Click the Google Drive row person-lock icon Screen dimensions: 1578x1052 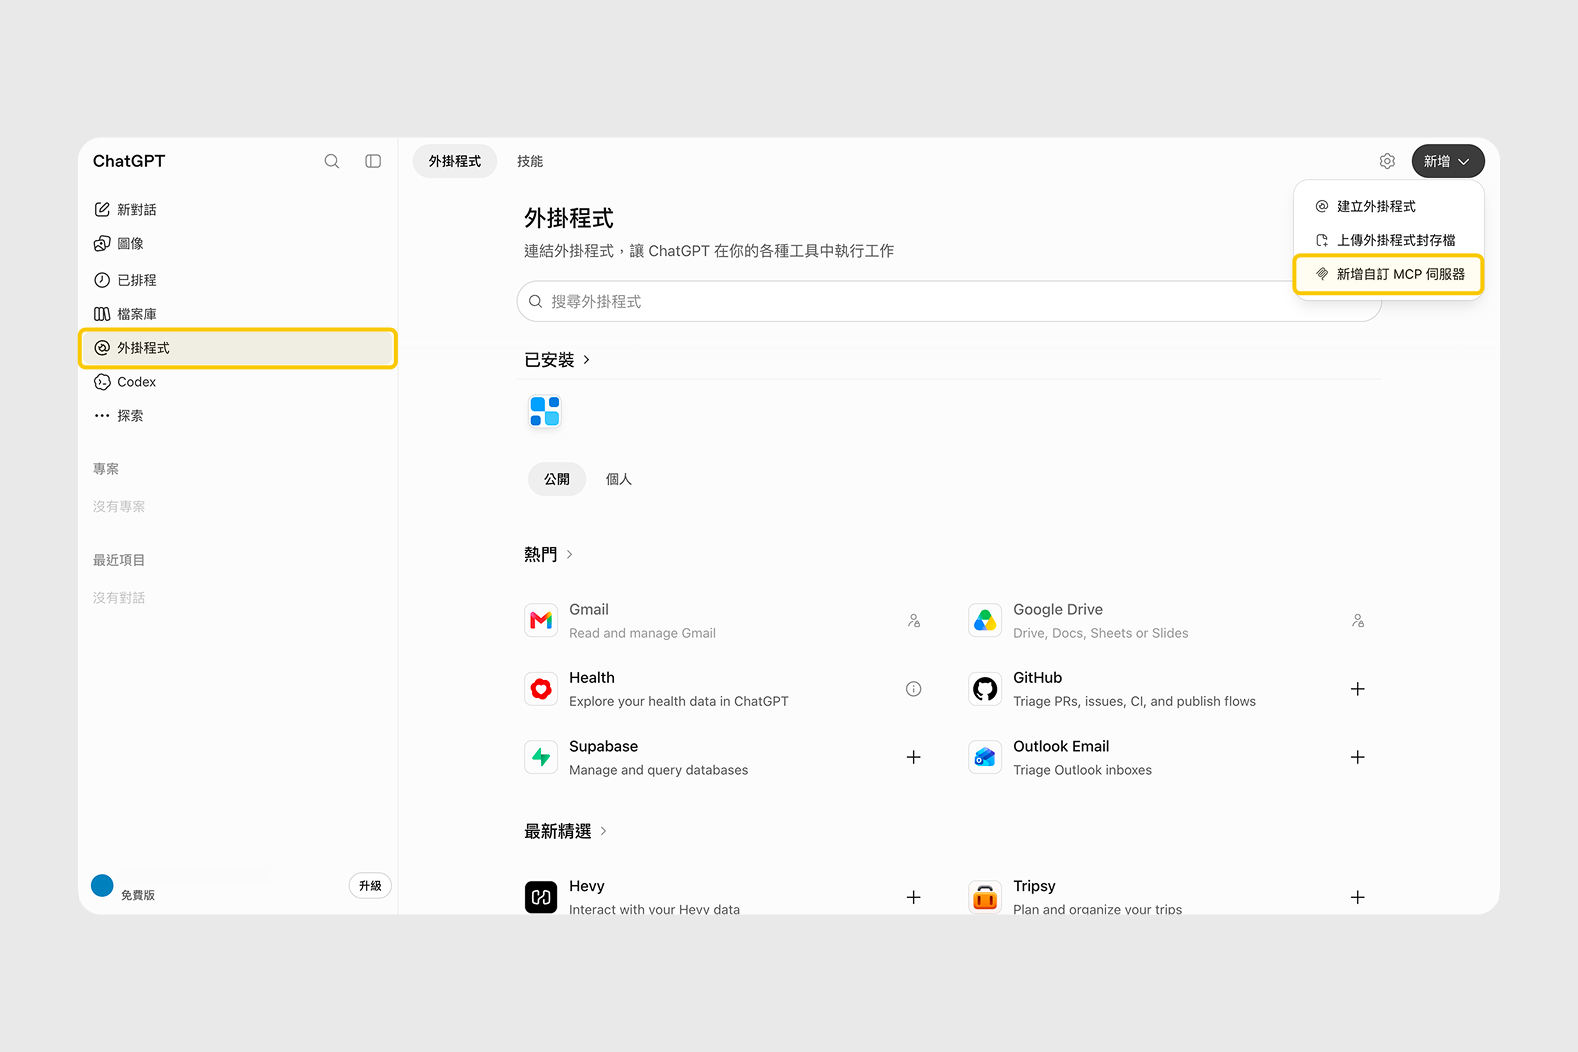1357,620
